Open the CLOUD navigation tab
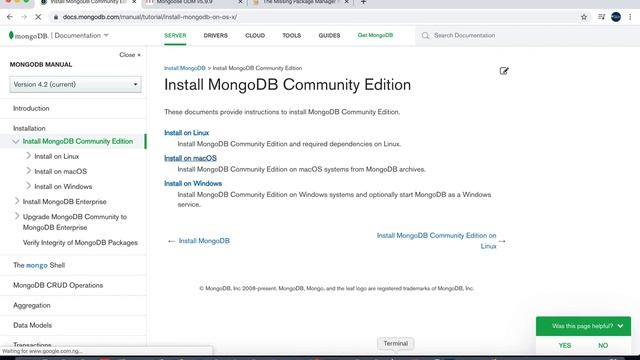This screenshot has height=360, width=640. coord(255,36)
